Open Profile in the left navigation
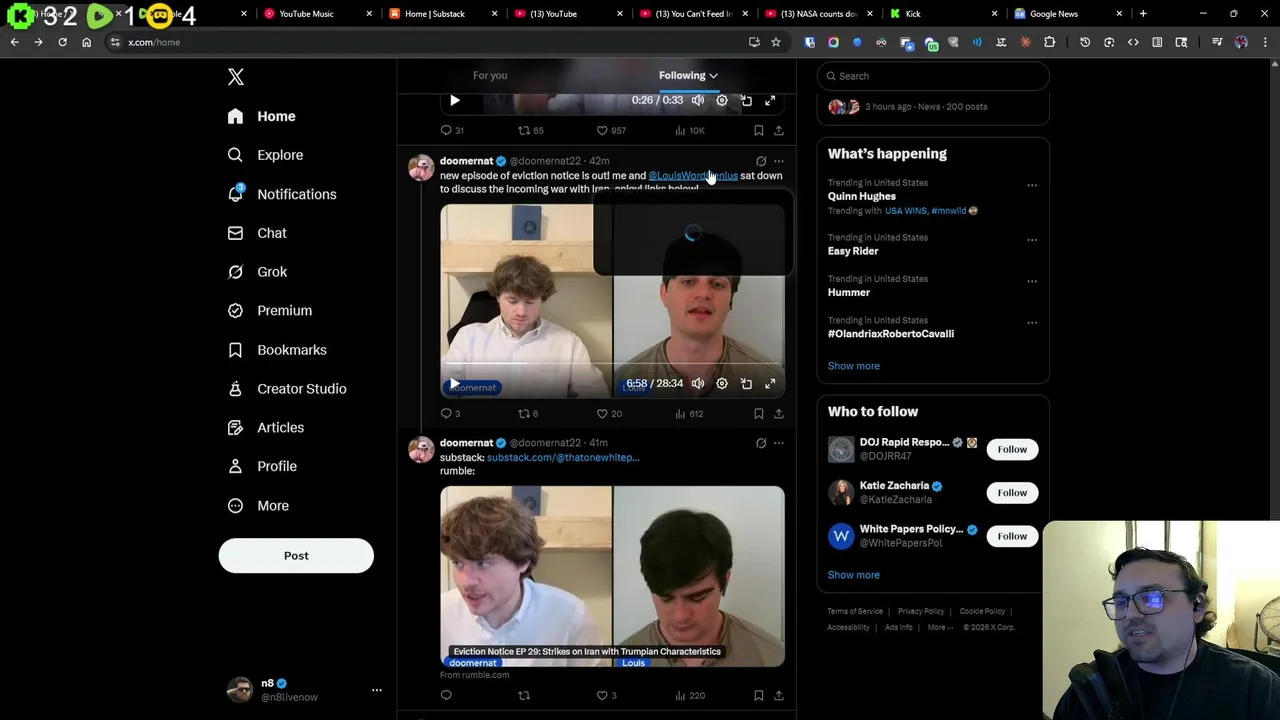Image resolution: width=1280 pixels, height=720 pixels. click(261, 466)
